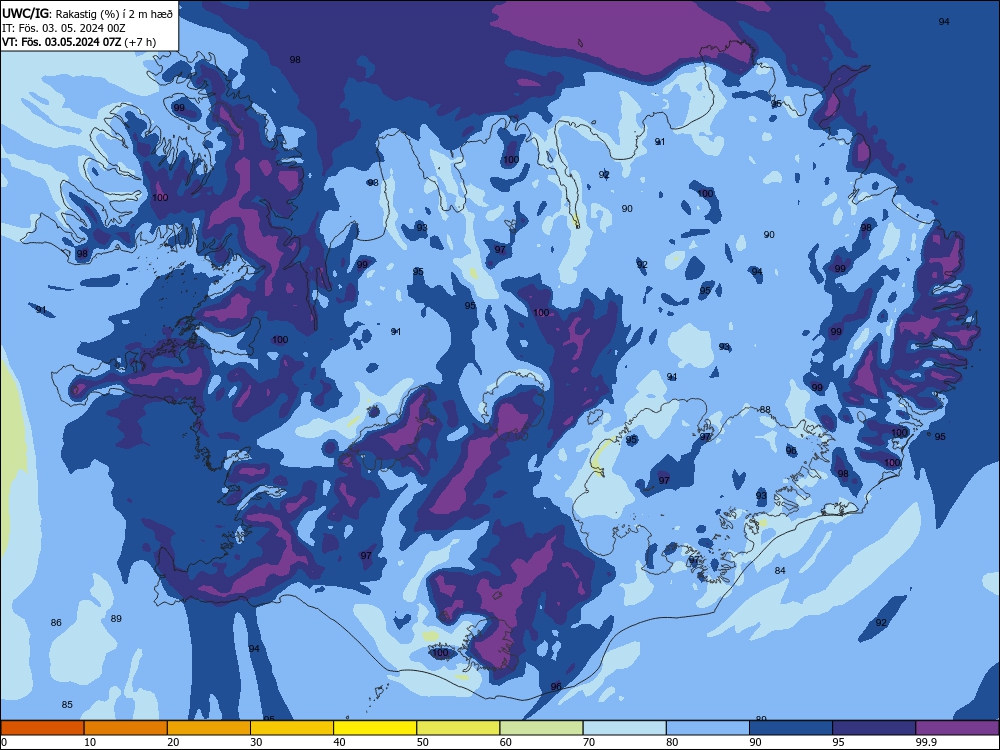Image resolution: width=1000 pixels, height=750 pixels.
Task: Click the legend tick label '60'
Action: [x=506, y=742]
